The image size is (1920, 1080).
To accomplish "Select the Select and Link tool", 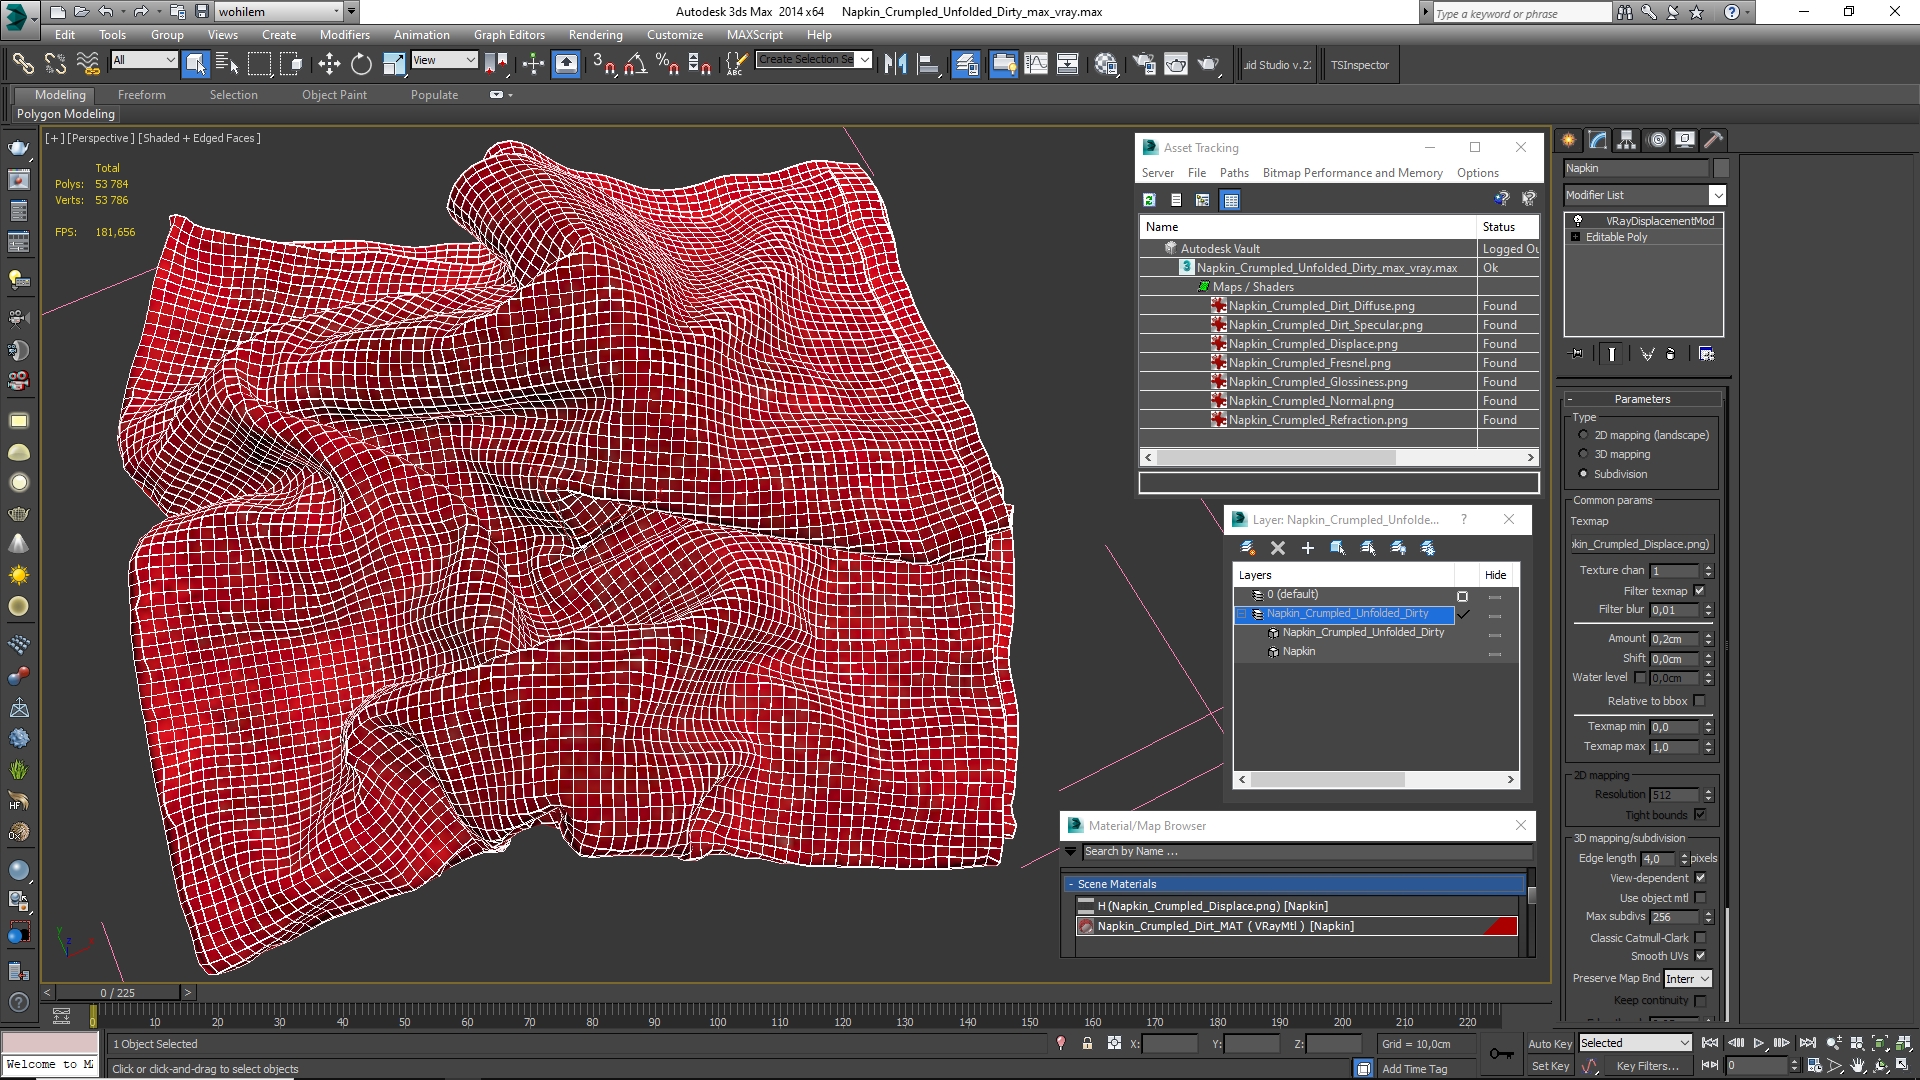I will pos(22,64).
